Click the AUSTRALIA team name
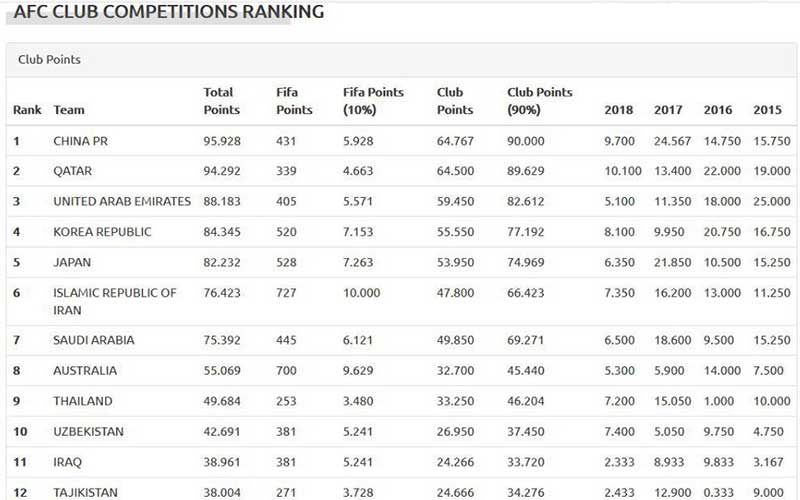This screenshot has height=500, width=800. (85, 370)
